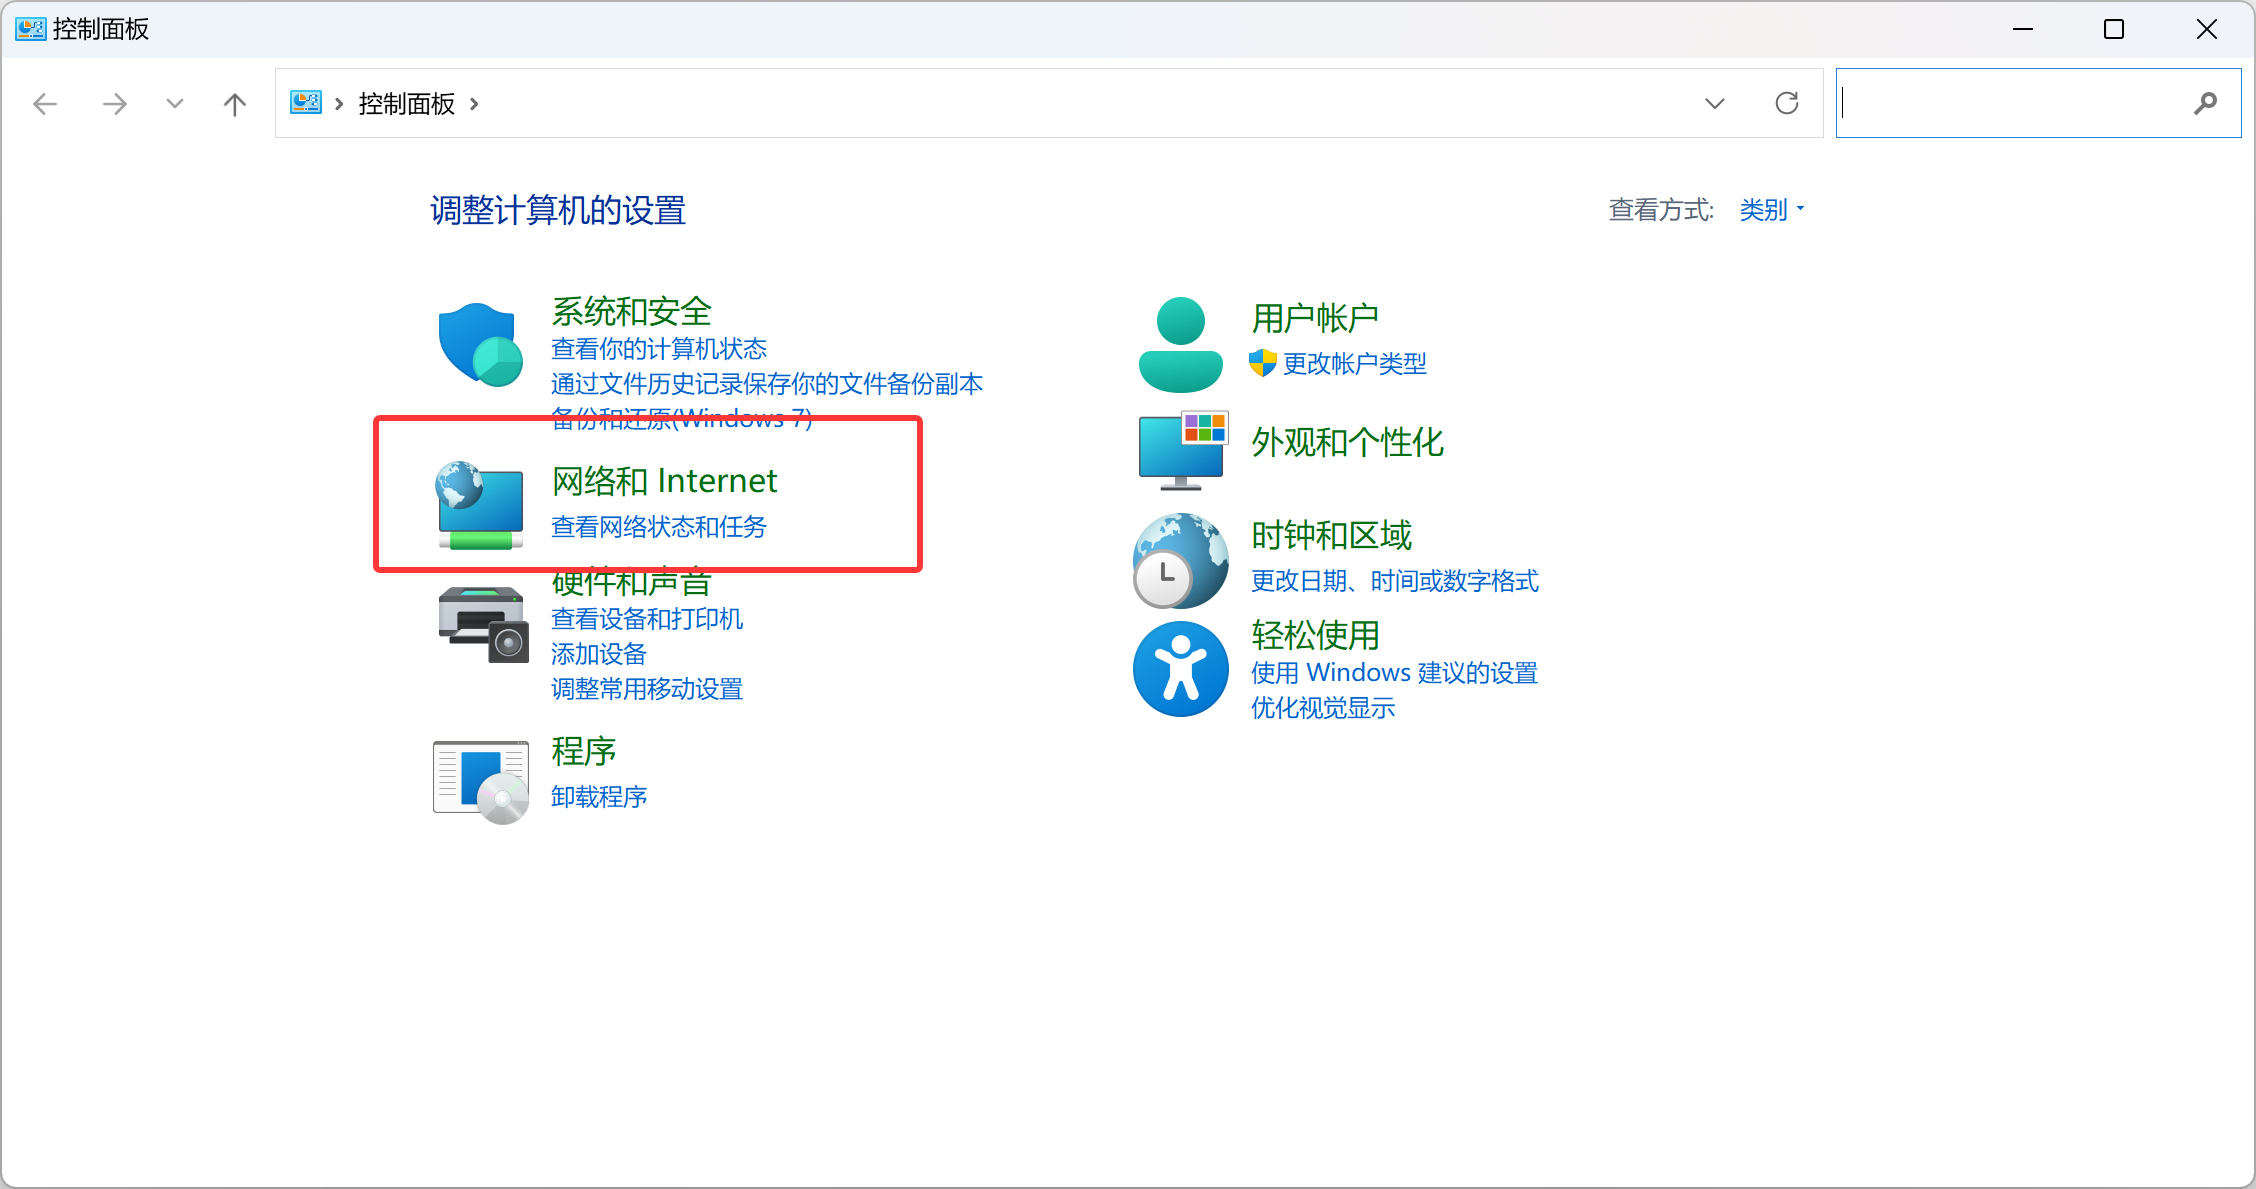Image resolution: width=2256 pixels, height=1189 pixels.
Task: Click the up-one-level arrow button
Action: [x=234, y=103]
